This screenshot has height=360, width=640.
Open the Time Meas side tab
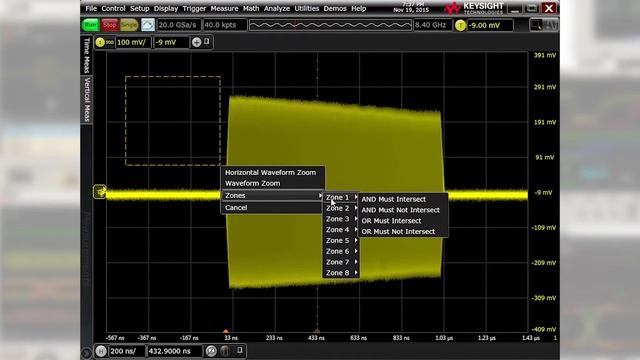87,56
